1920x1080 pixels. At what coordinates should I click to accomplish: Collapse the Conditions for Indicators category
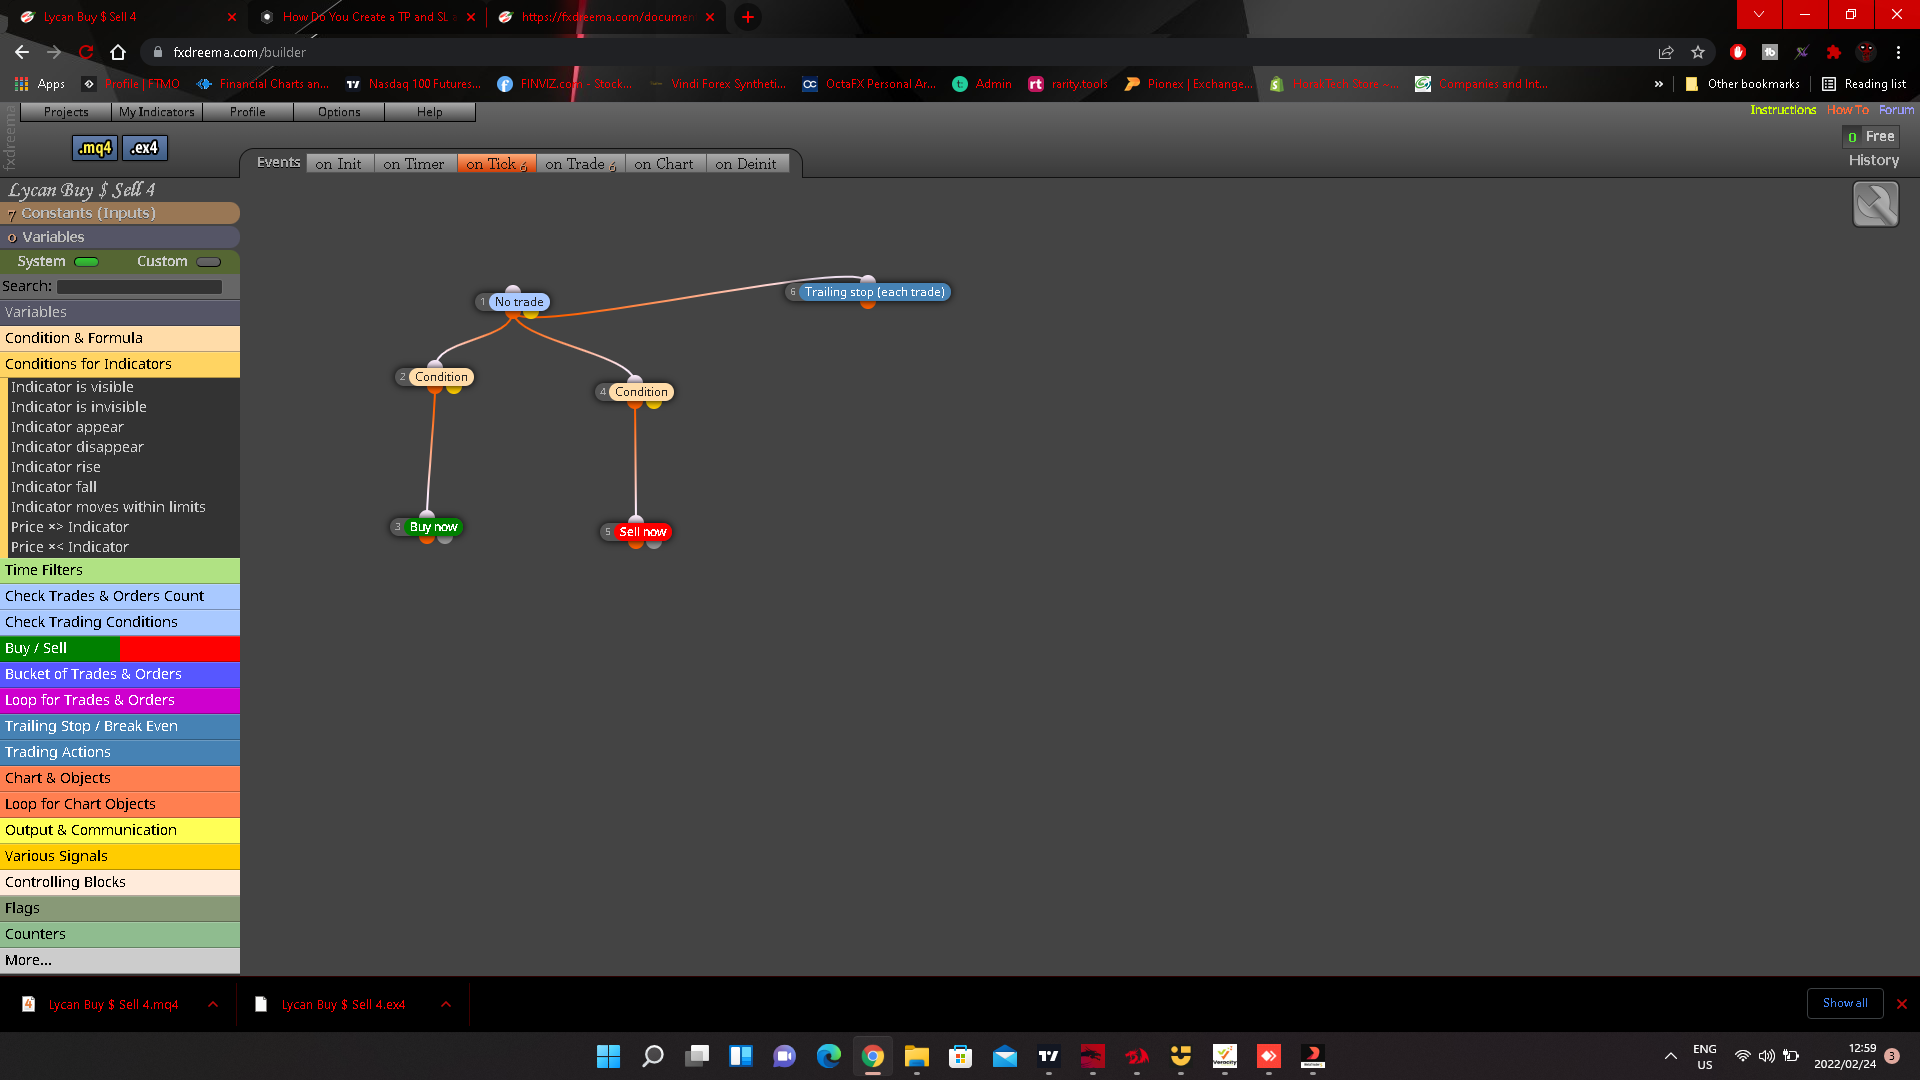[x=120, y=364]
